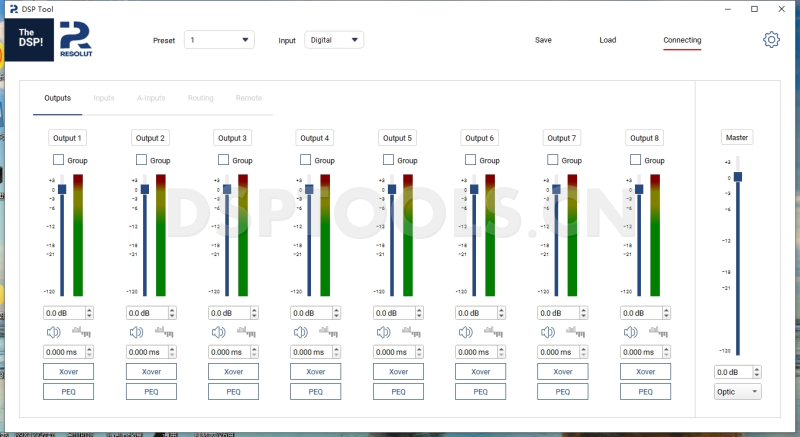Click the Output 3 delay field showing 0.000 ms
The image size is (800, 437).
click(x=226, y=352)
